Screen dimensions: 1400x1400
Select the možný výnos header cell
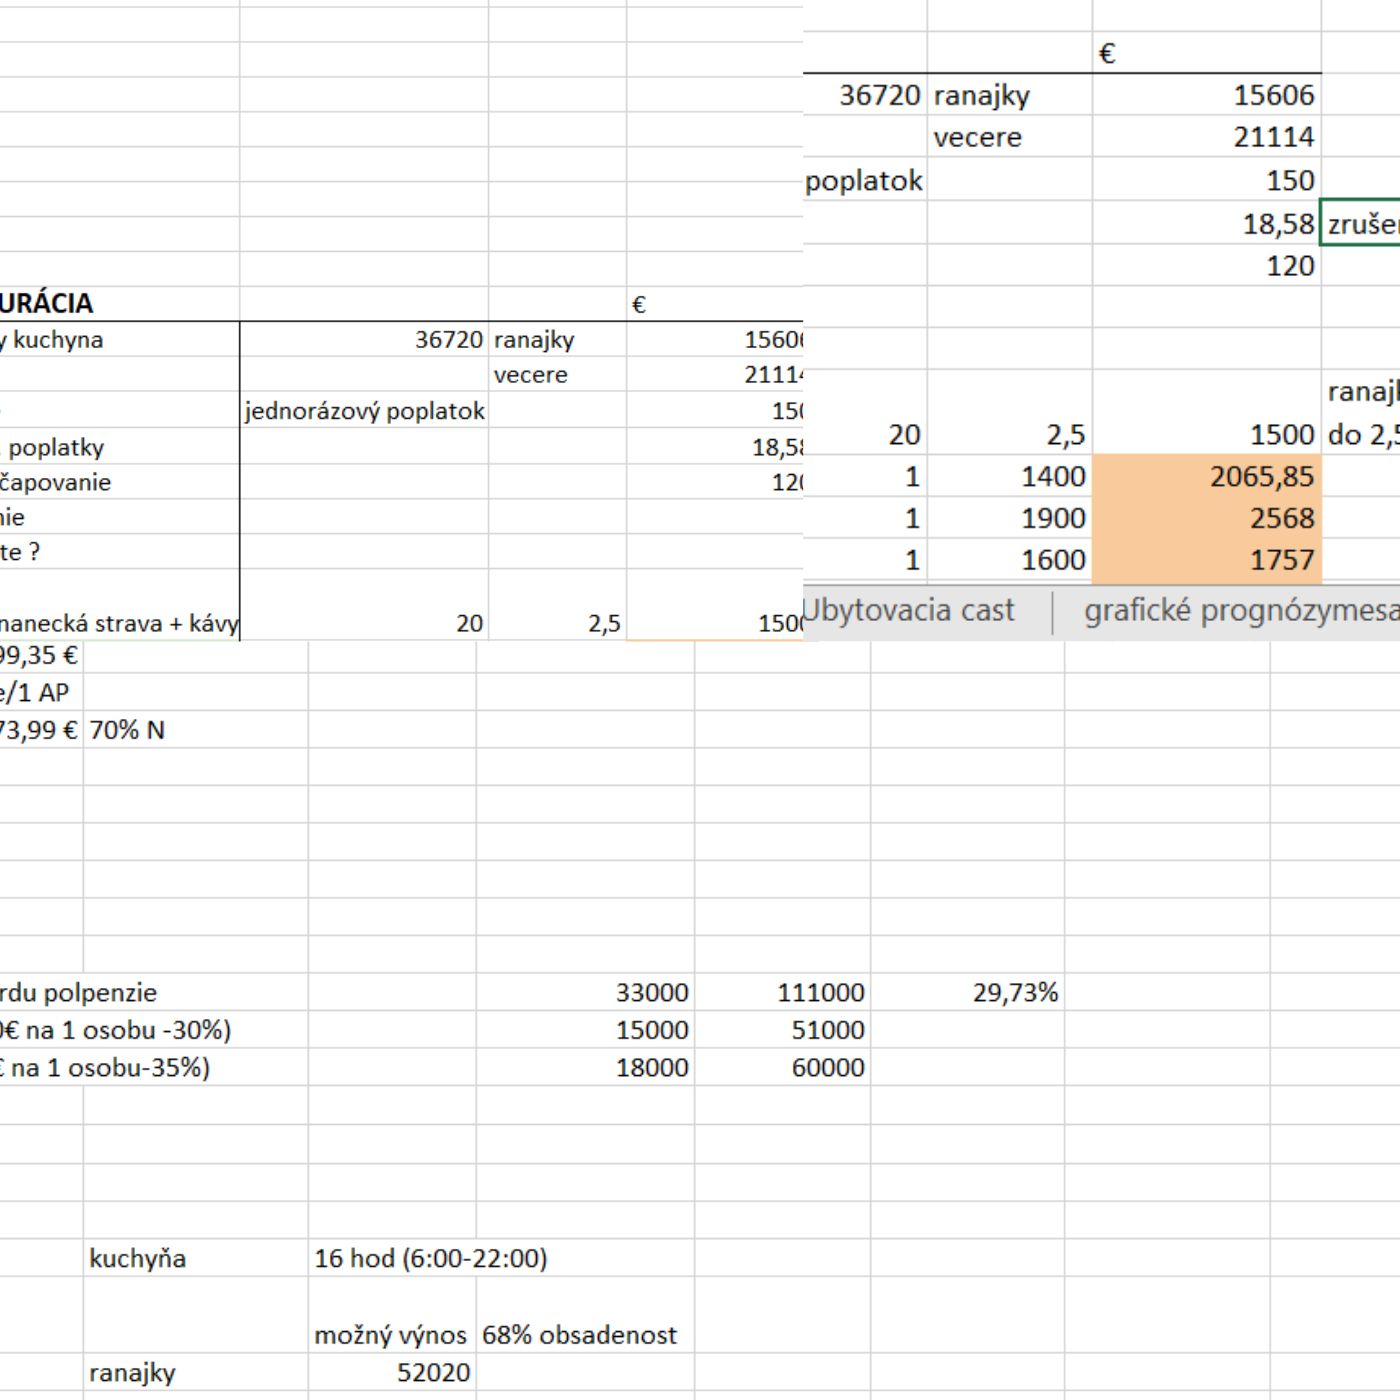pyautogui.click(x=391, y=1335)
